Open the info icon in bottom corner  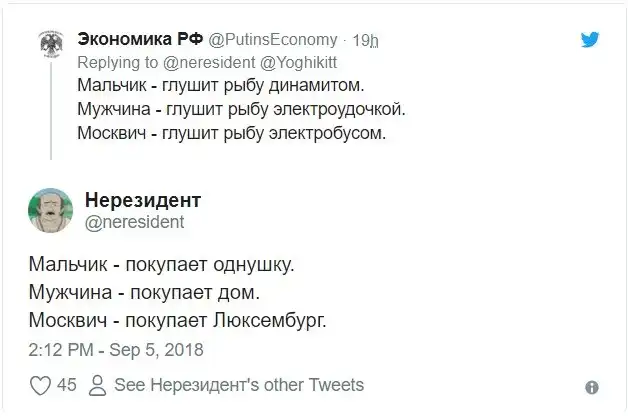click(x=591, y=387)
